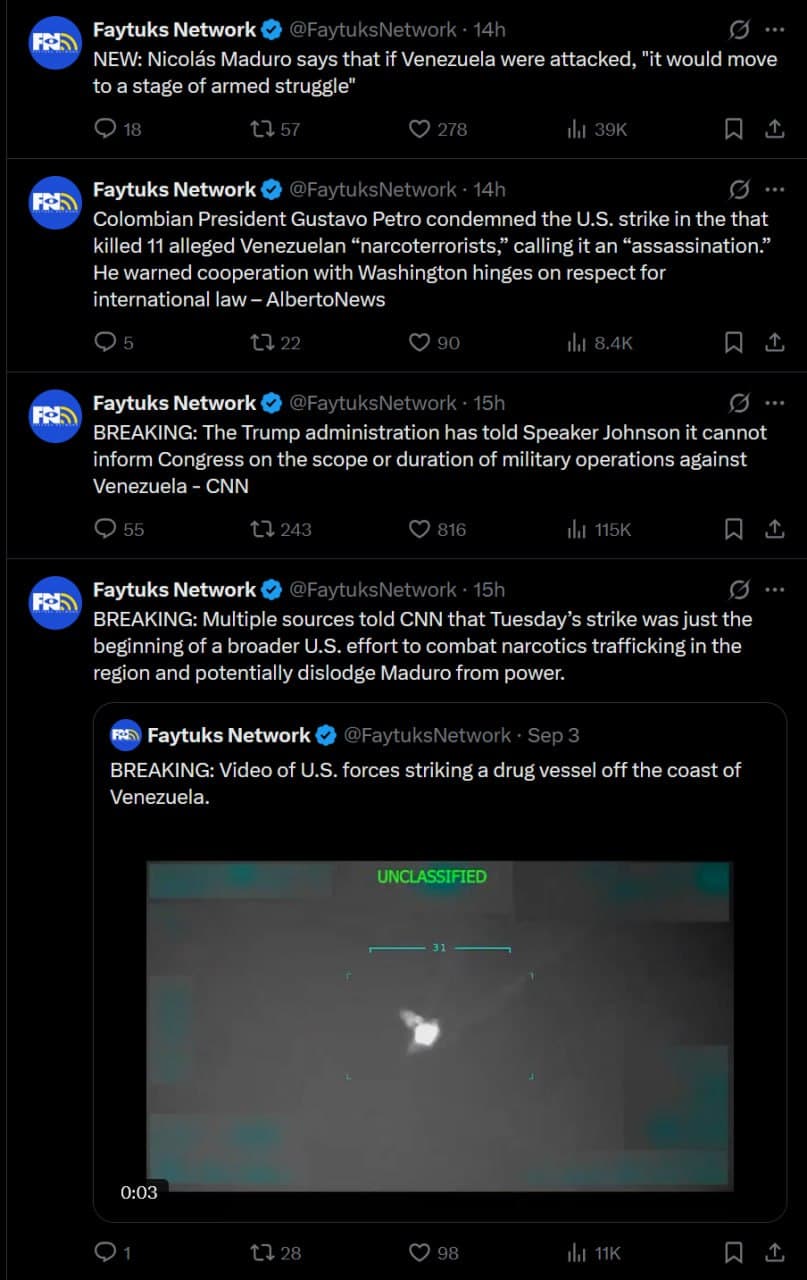
Task: Reply to the drug vessel video tweet
Action: pos(104,1252)
